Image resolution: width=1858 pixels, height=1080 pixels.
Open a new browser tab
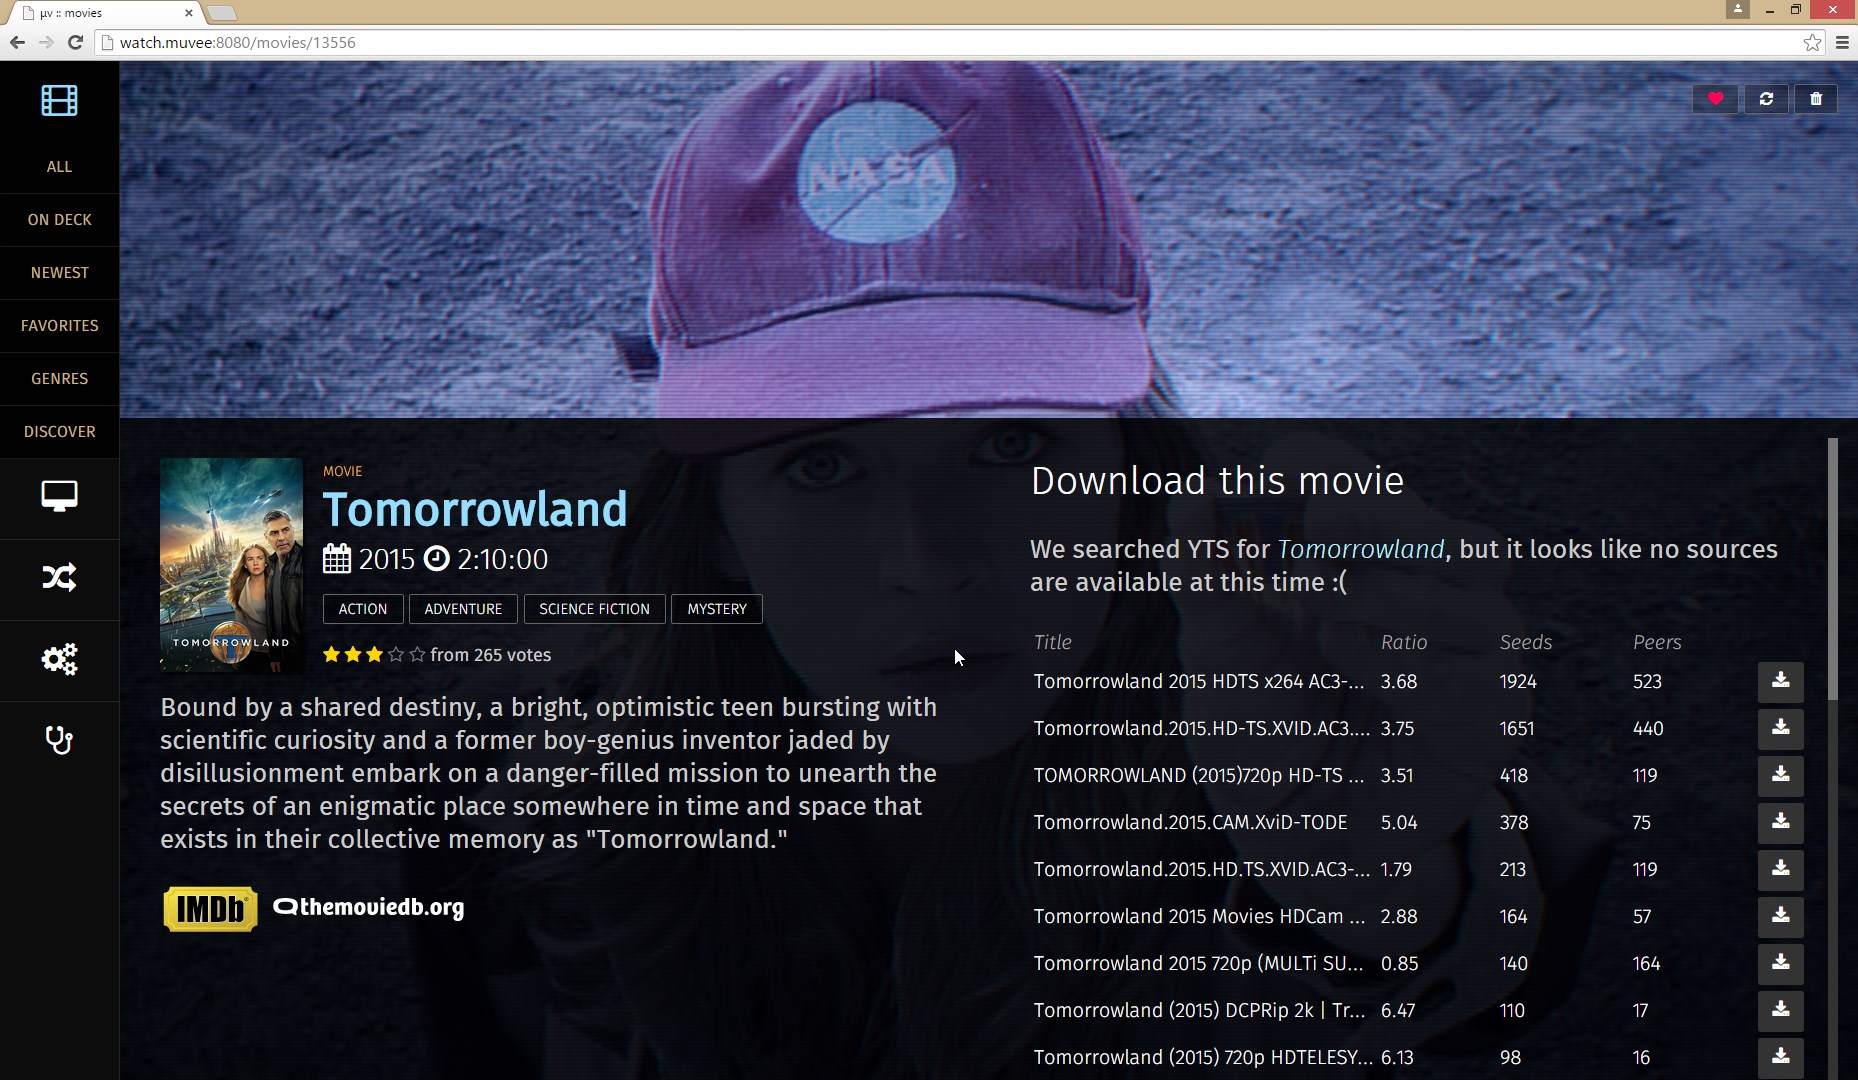(x=222, y=13)
